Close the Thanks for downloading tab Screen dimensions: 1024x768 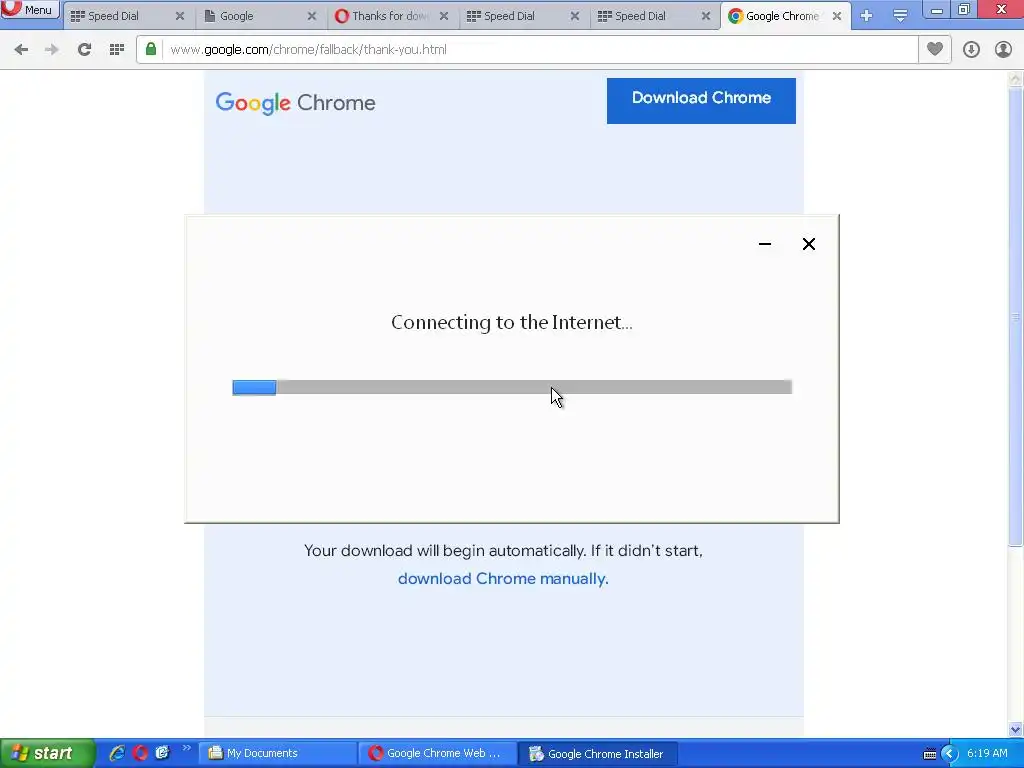click(443, 16)
